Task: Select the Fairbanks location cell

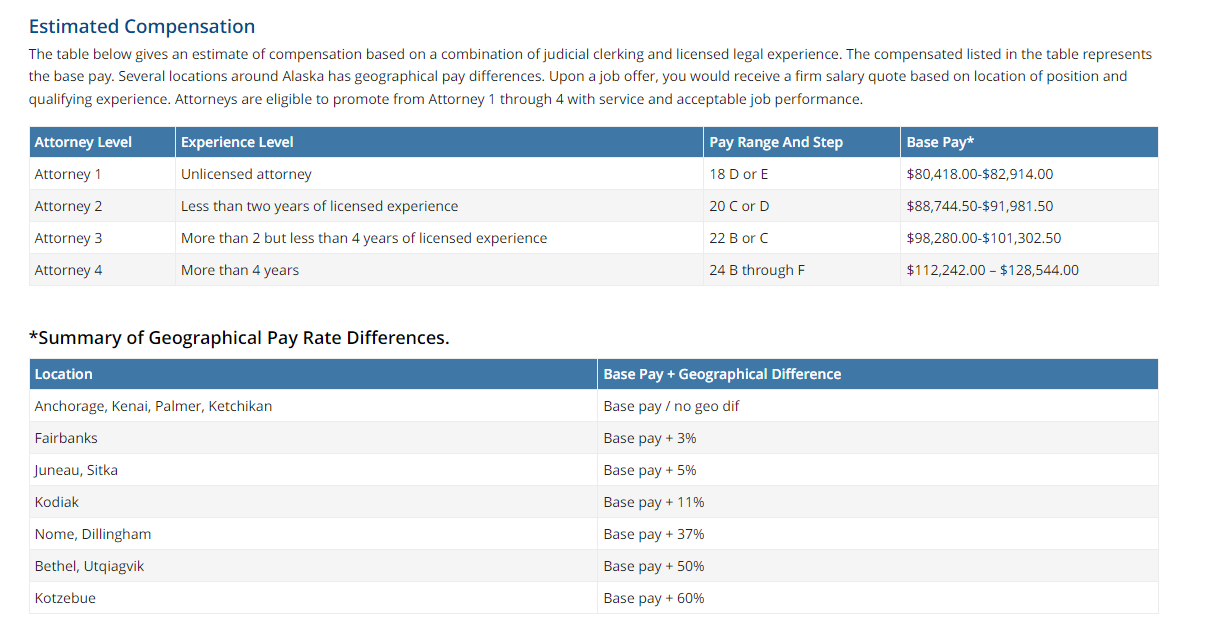Action: [x=66, y=438]
